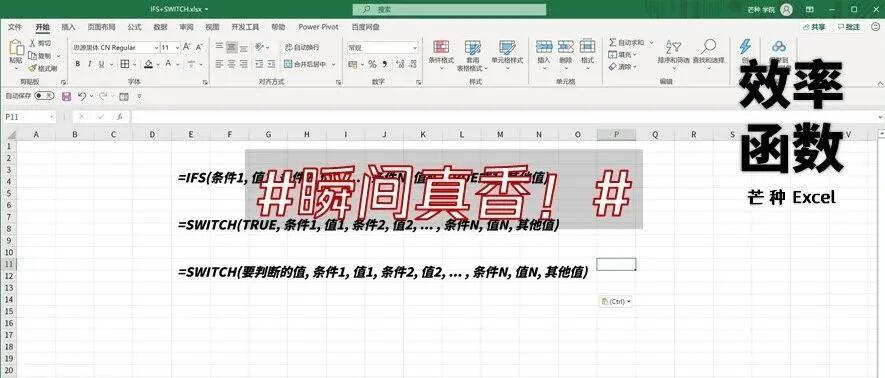Set top vertical alignment
Image resolution: width=885 pixels, height=378 pixels.
(x=219, y=47)
